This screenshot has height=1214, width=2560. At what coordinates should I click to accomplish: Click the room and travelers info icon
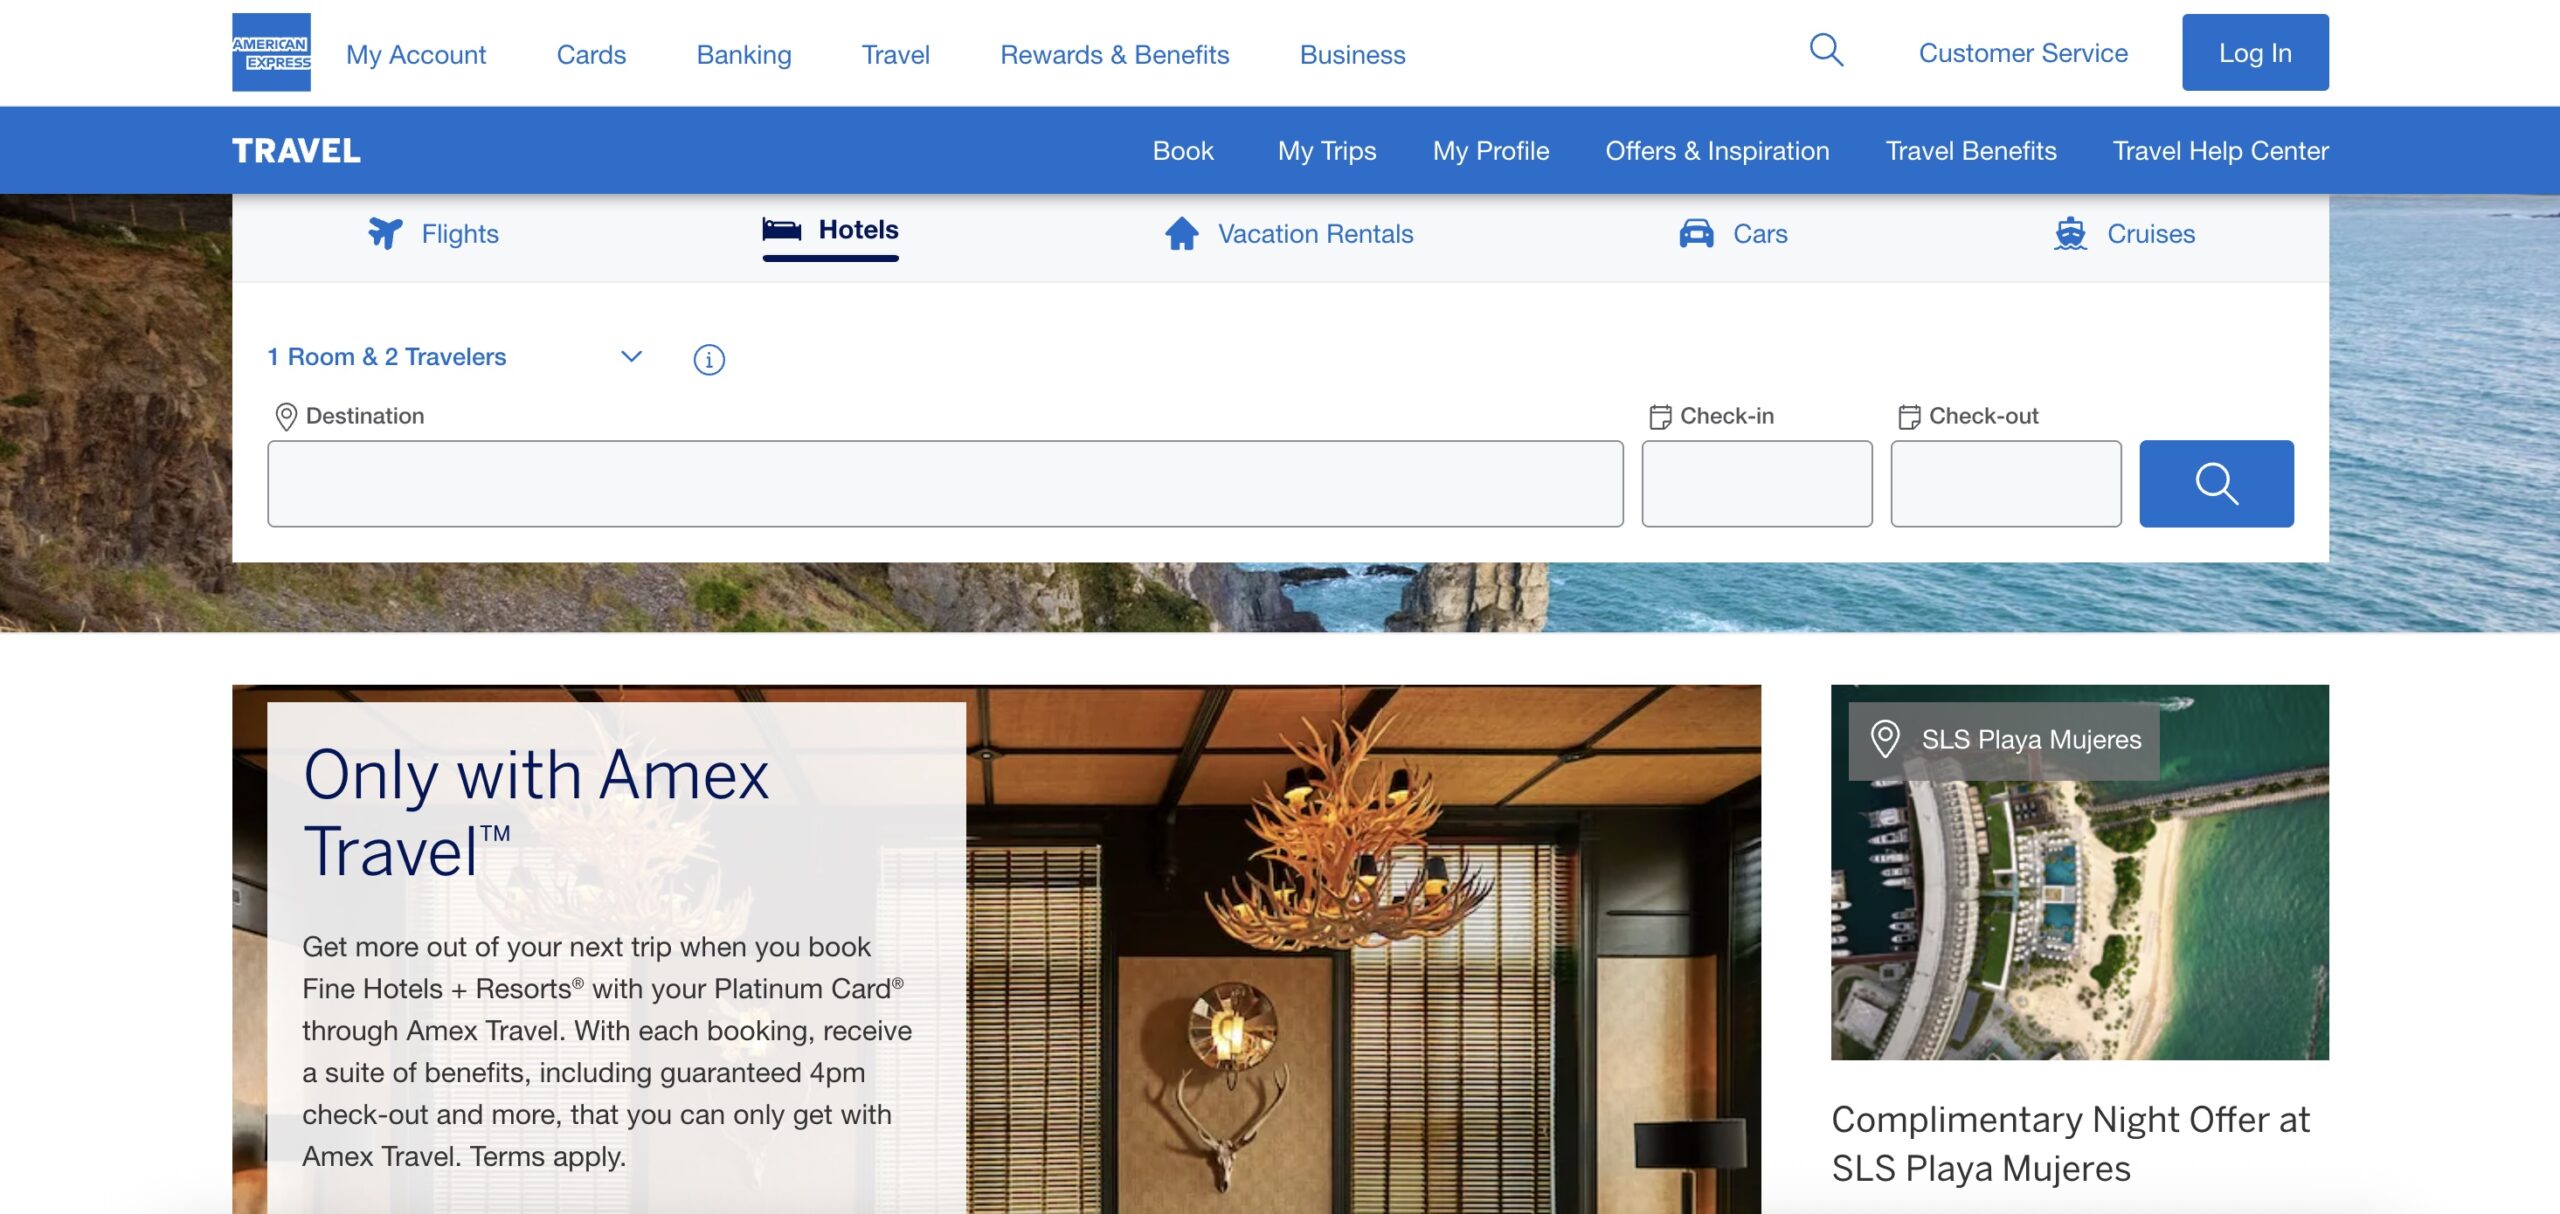(709, 359)
